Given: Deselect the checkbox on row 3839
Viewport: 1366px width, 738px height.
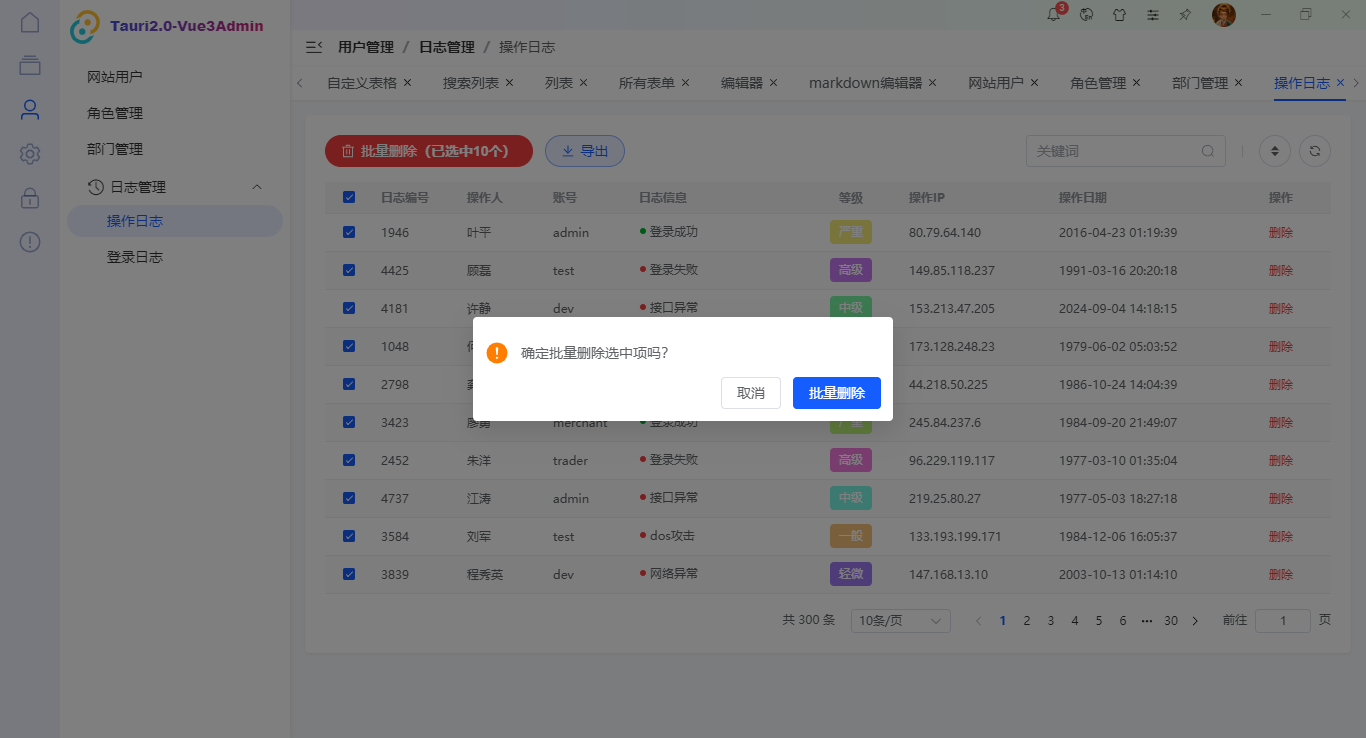Looking at the screenshot, I should 348,574.
